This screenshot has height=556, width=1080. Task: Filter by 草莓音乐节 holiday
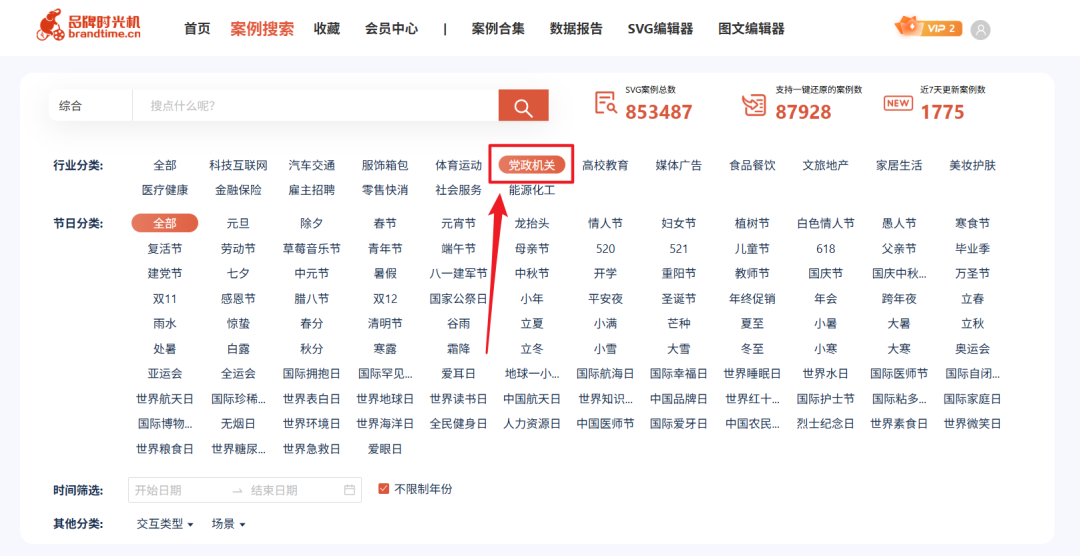click(x=312, y=248)
